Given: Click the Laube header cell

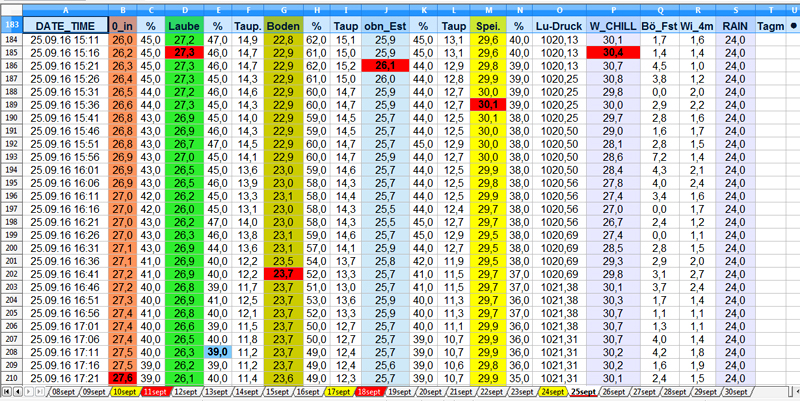Looking at the screenshot, I should click(x=184, y=26).
